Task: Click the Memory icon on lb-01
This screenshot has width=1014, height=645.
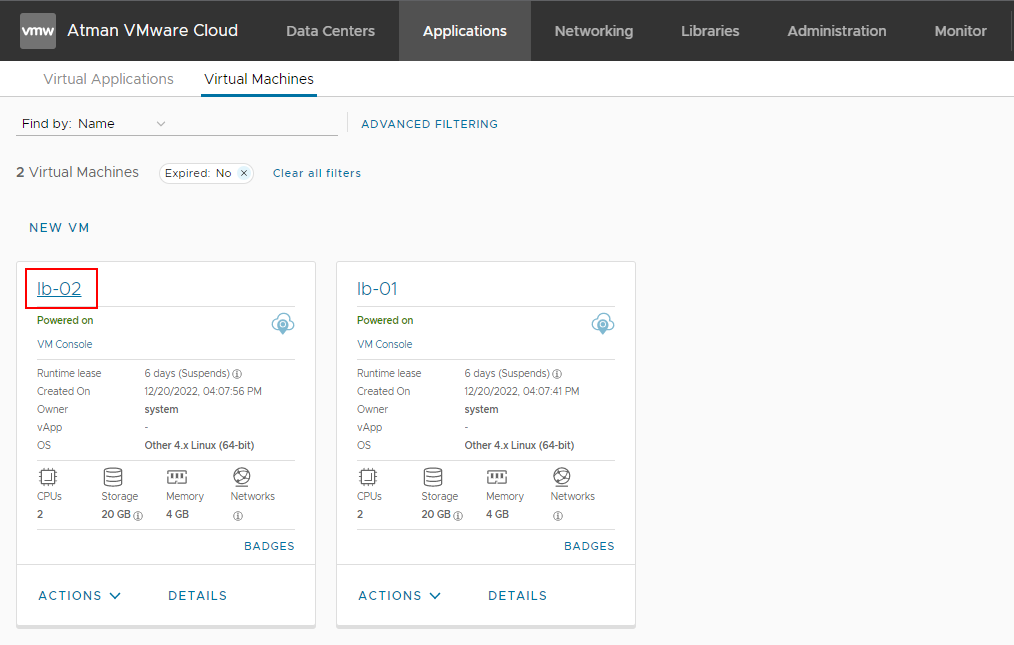Action: pyautogui.click(x=497, y=477)
